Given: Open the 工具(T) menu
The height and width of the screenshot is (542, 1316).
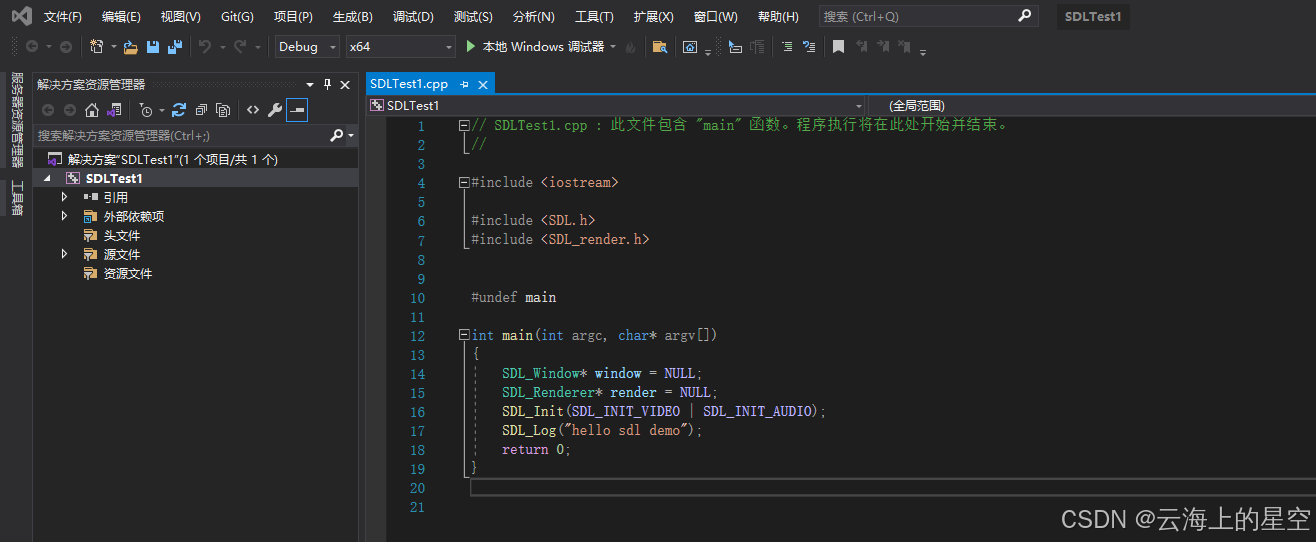Looking at the screenshot, I should (x=594, y=17).
